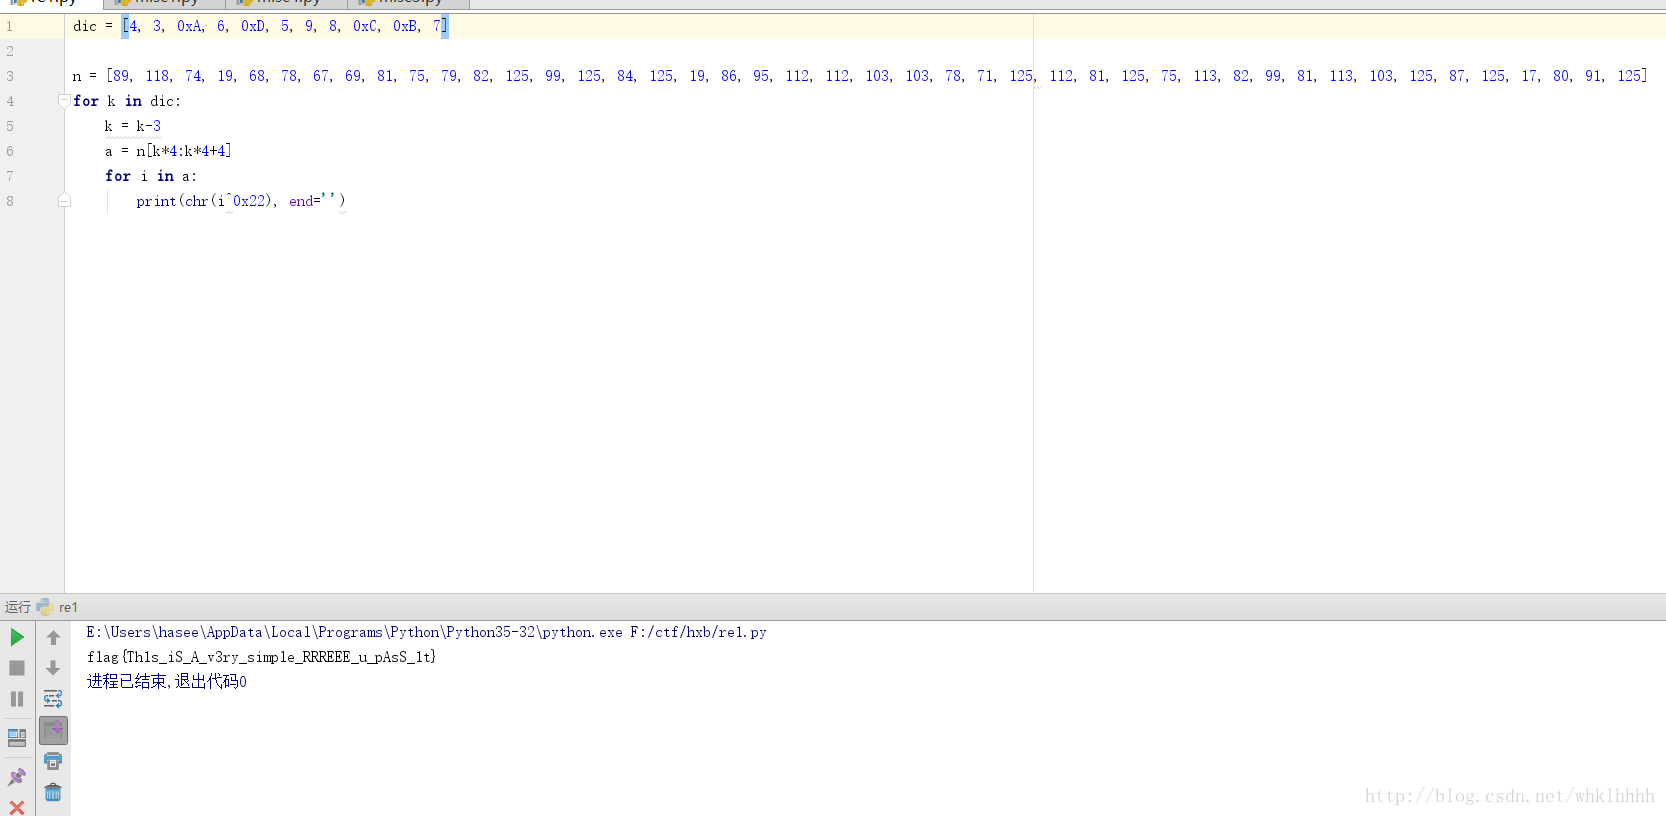The image size is (1666, 816).
Task: Clear console with trash can icon
Action: click(x=53, y=793)
